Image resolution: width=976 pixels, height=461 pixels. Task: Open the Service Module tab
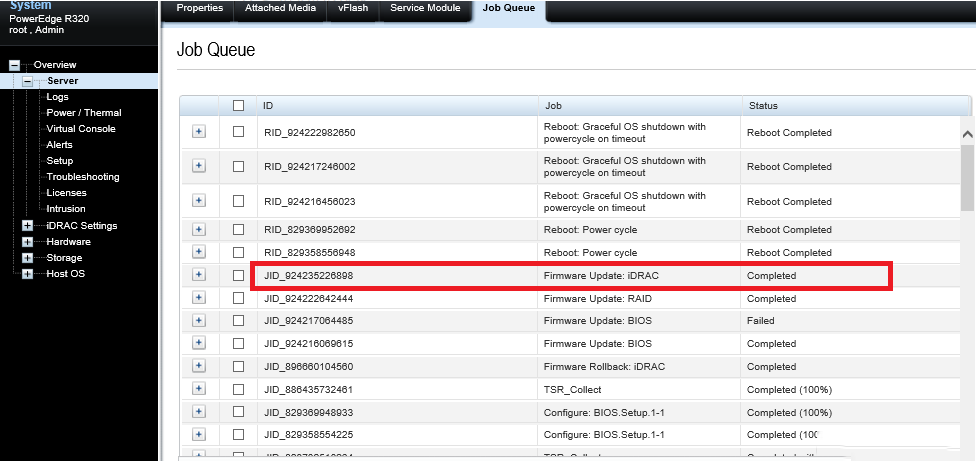tap(425, 9)
